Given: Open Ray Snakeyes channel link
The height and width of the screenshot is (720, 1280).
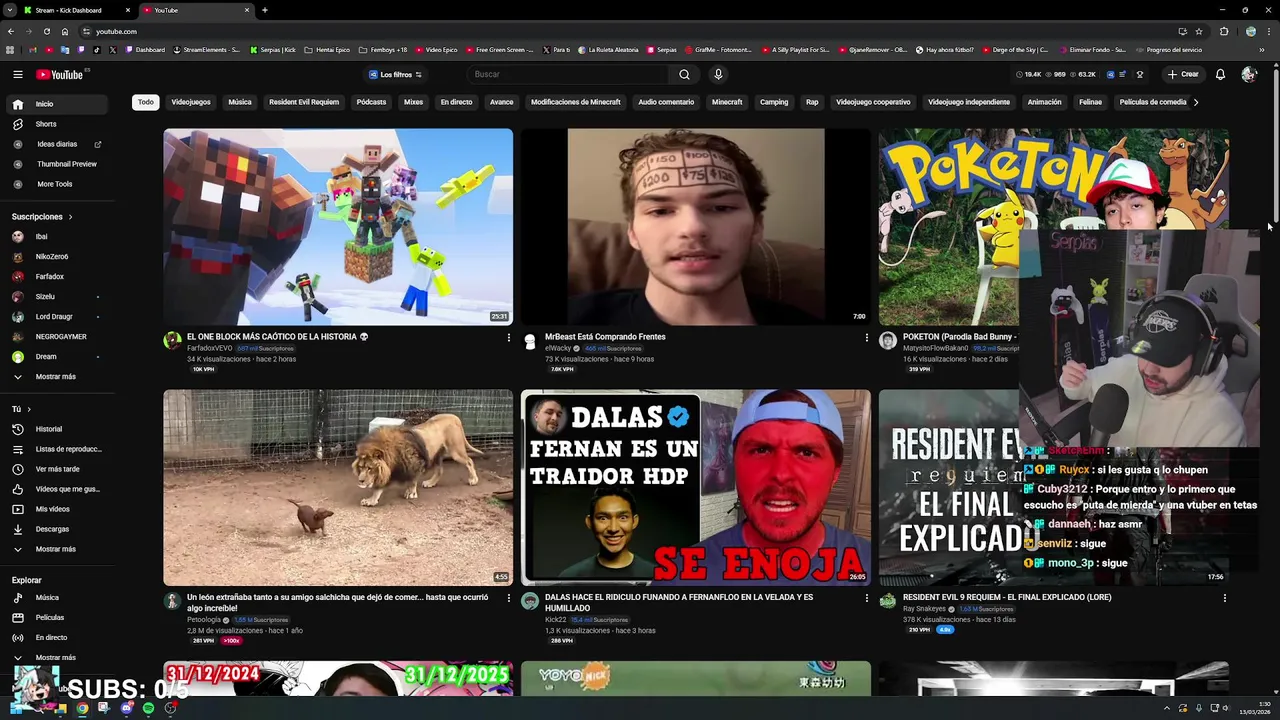Looking at the screenshot, I should [x=924, y=608].
